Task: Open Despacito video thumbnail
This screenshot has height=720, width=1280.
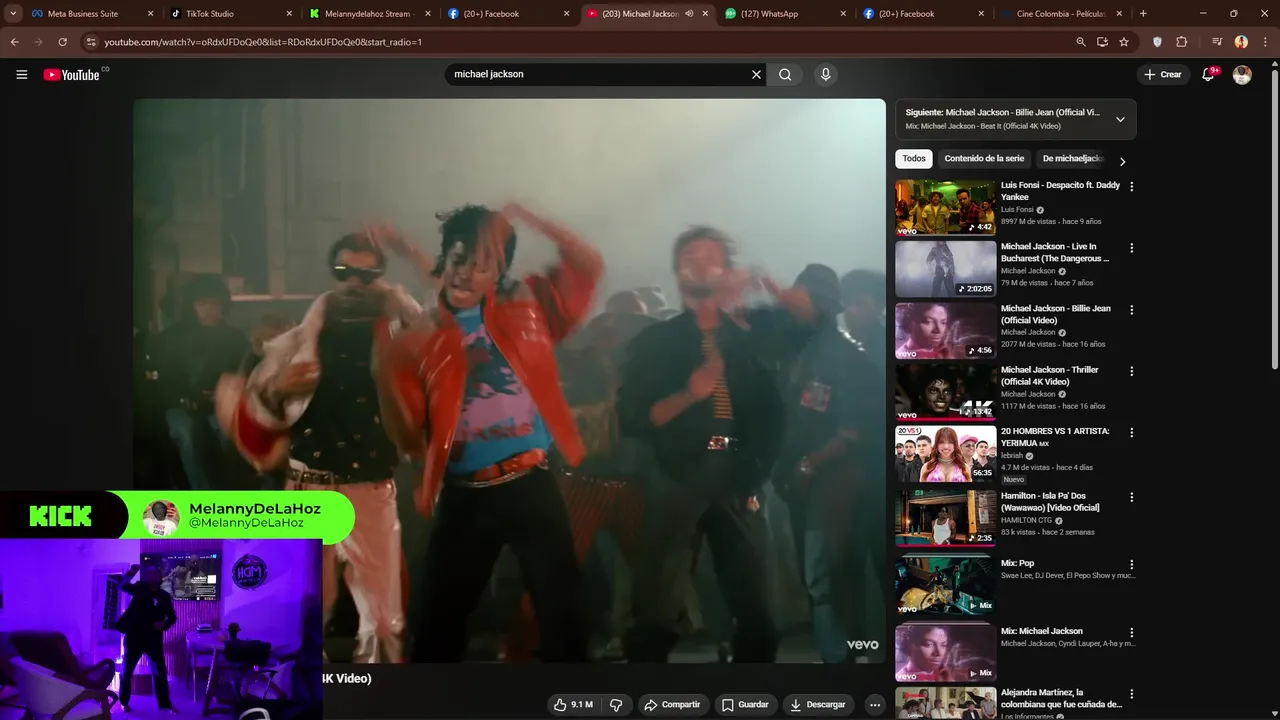Action: pos(945,208)
